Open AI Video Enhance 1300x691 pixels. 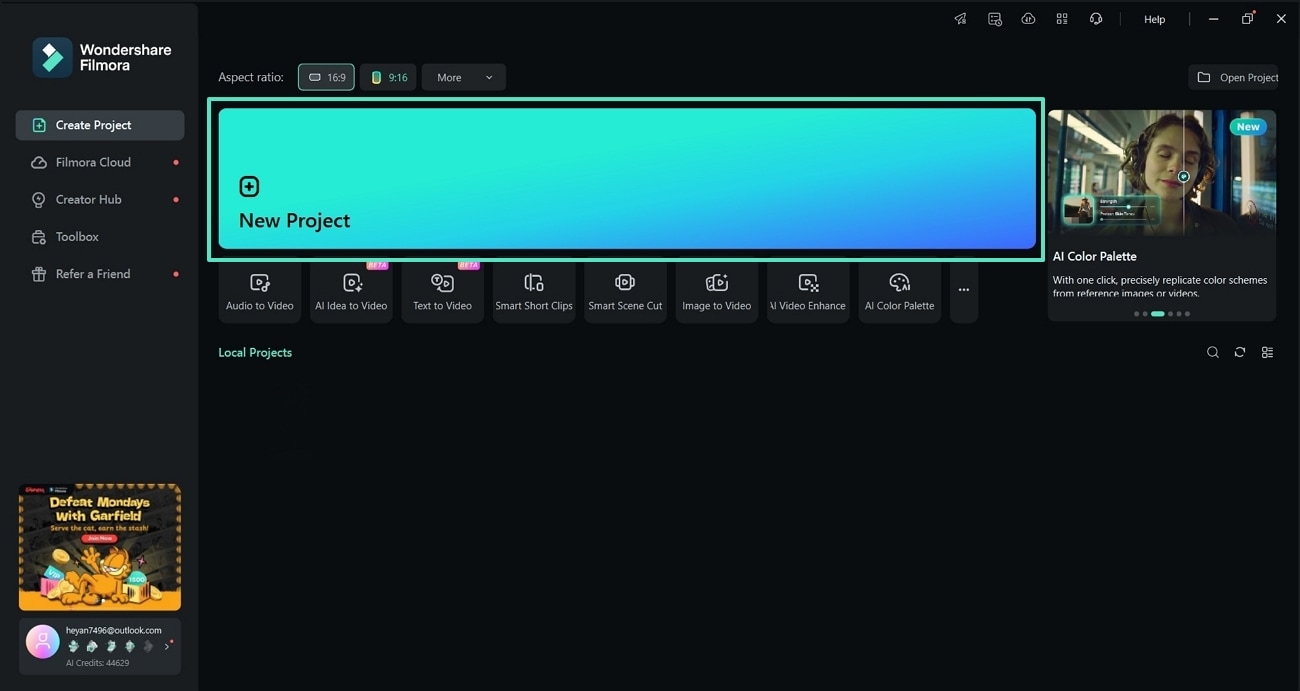807,290
